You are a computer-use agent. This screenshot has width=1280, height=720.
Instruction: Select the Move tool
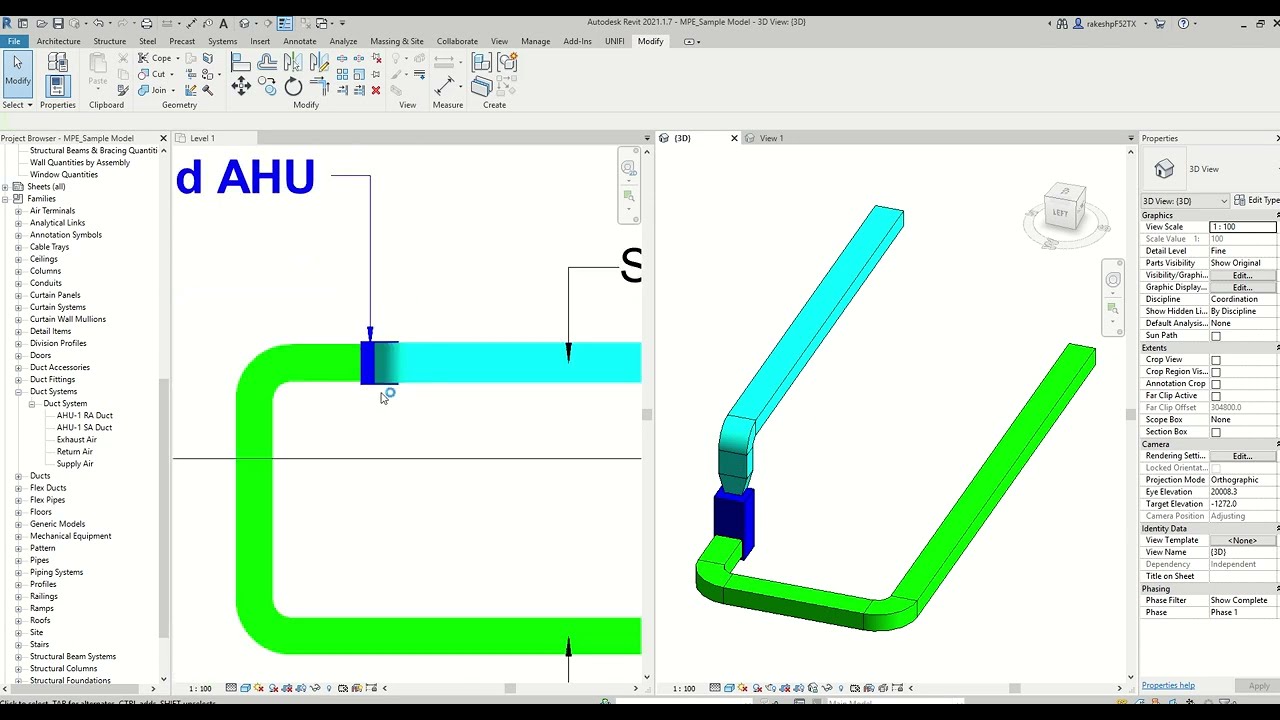[241, 87]
